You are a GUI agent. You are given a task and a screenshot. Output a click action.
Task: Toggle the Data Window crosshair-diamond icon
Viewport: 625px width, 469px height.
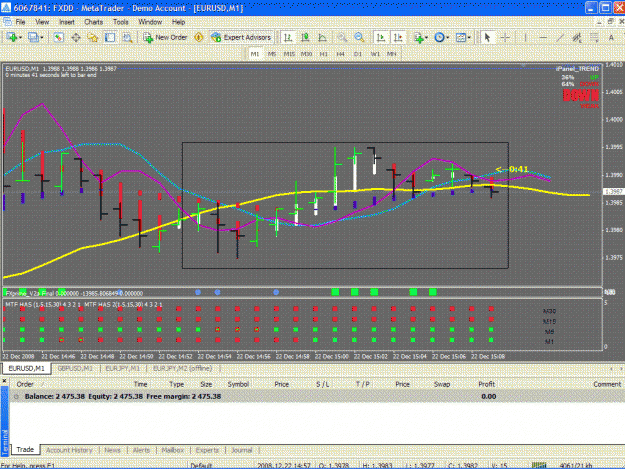pos(76,37)
